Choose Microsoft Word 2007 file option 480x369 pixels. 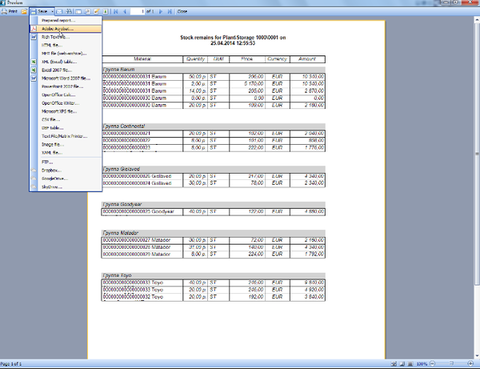click(66, 78)
